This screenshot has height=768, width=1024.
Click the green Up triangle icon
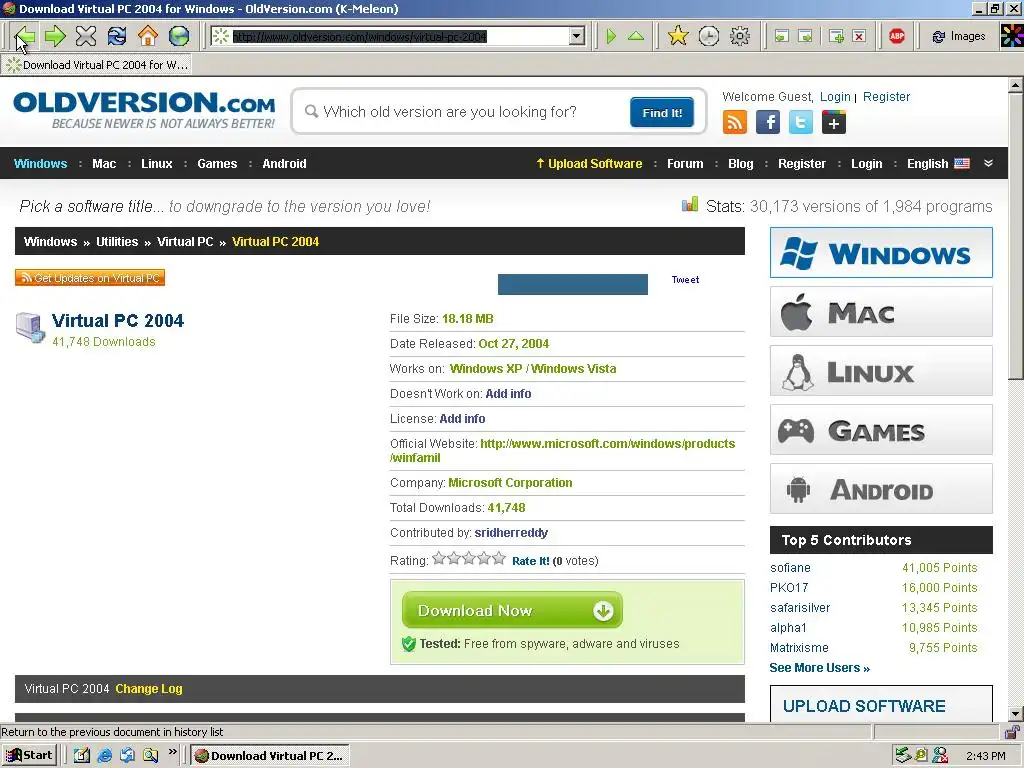click(x=636, y=36)
